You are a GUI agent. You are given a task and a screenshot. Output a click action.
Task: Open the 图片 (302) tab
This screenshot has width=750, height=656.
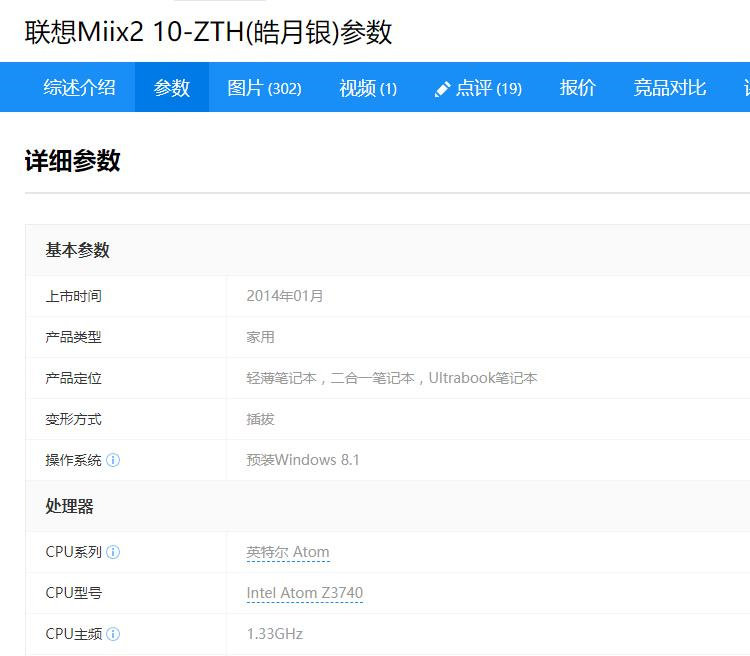click(x=265, y=88)
